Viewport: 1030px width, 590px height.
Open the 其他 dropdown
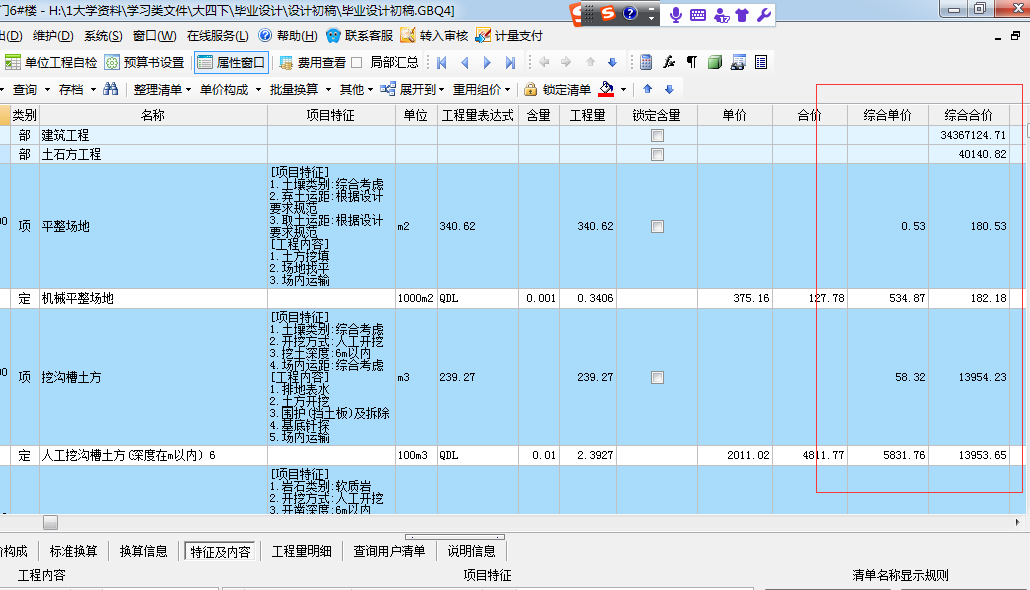pyautogui.click(x=356, y=89)
